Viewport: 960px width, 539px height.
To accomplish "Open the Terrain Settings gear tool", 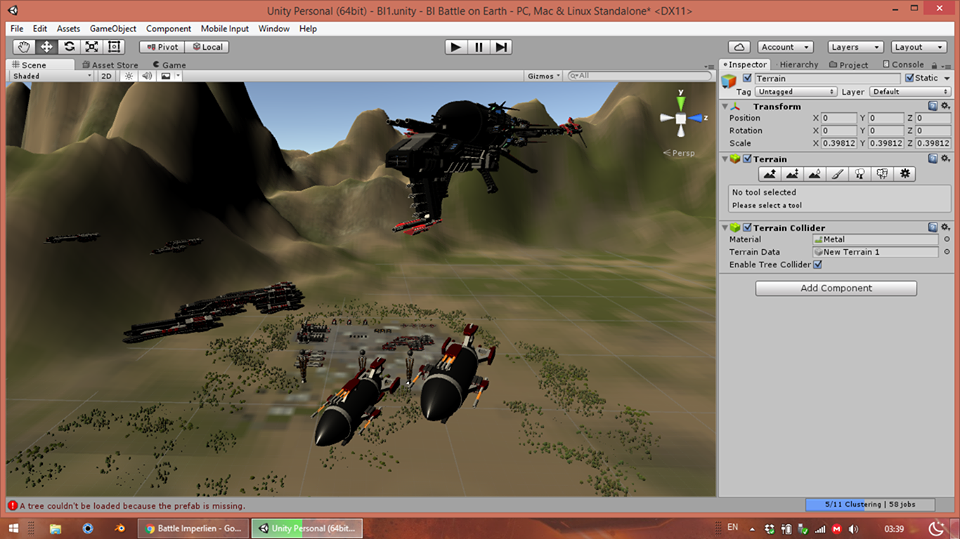I will pyautogui.click(x=905, y=174).
